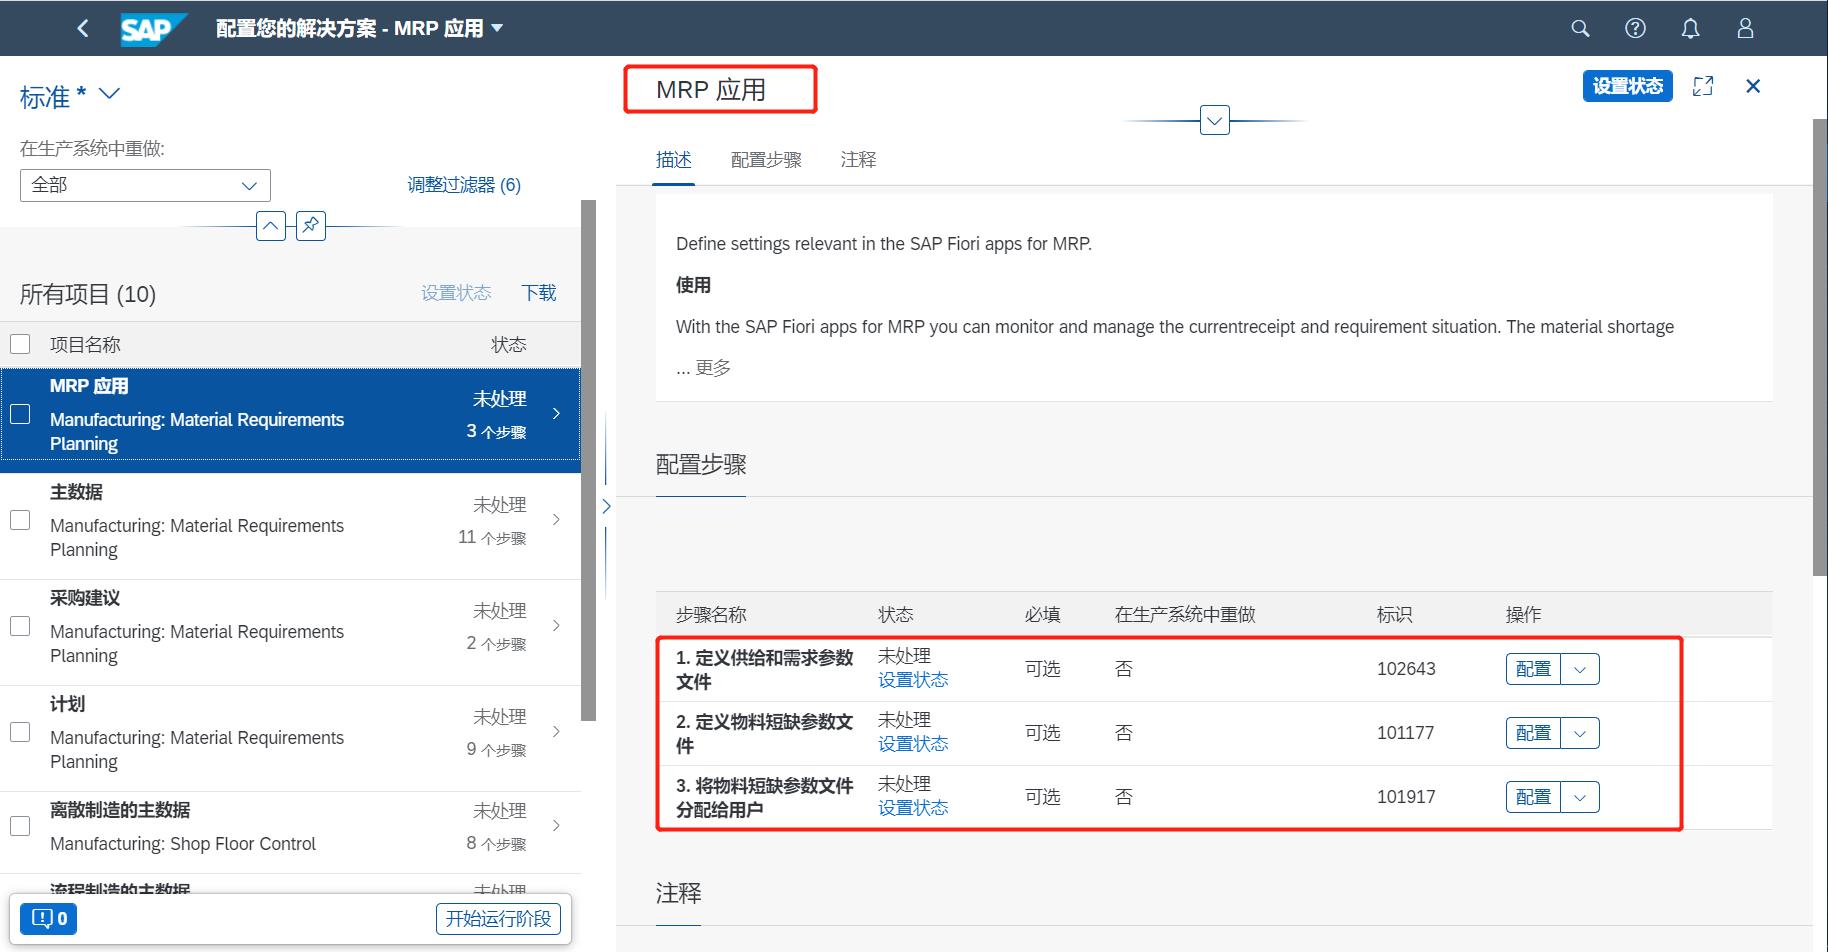
Task: Open the help icon in top bar
Action: coord(1635,28)
